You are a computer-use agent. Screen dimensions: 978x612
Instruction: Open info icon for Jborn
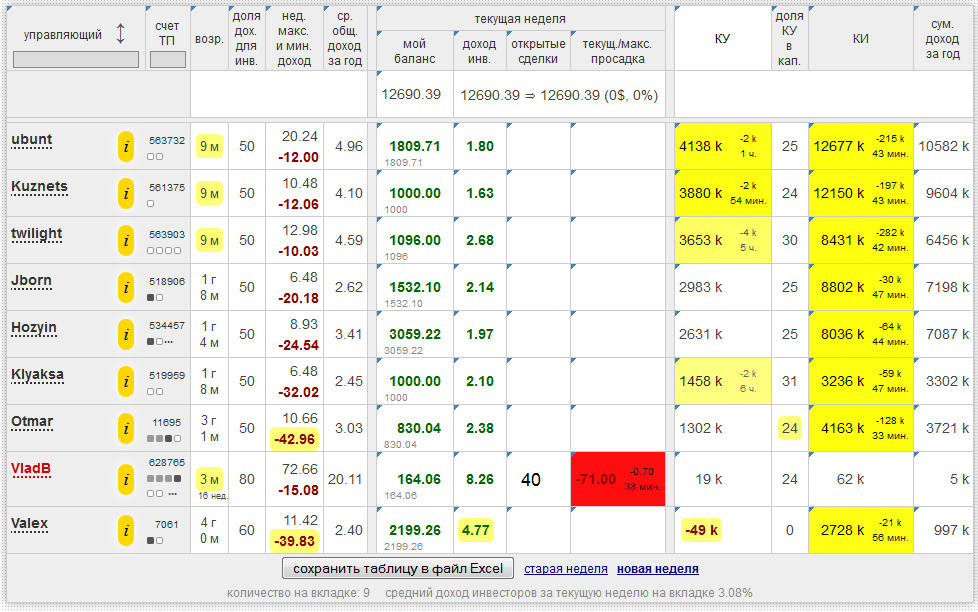point(126,288)
